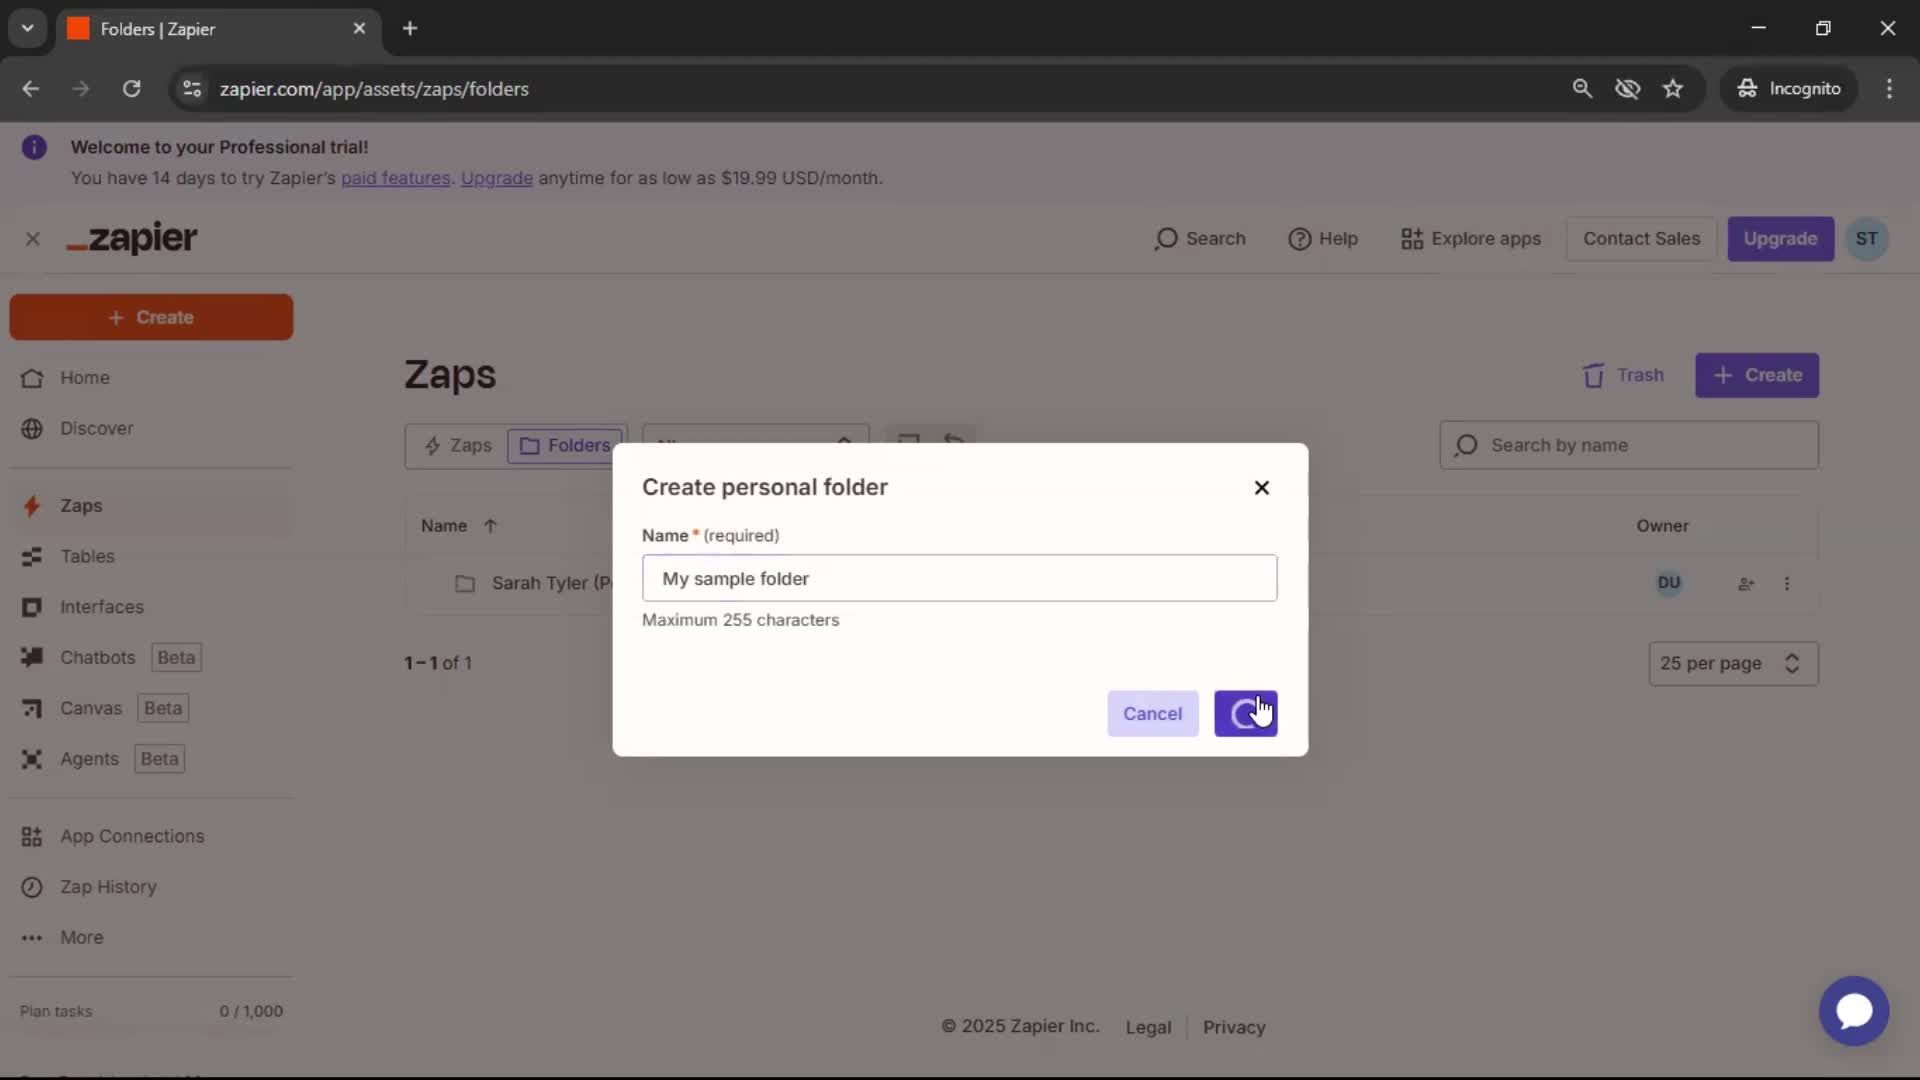Open the 25 per page dropdown
The height and width of the screenshot is (1080, 1920).
[1733, 664]
